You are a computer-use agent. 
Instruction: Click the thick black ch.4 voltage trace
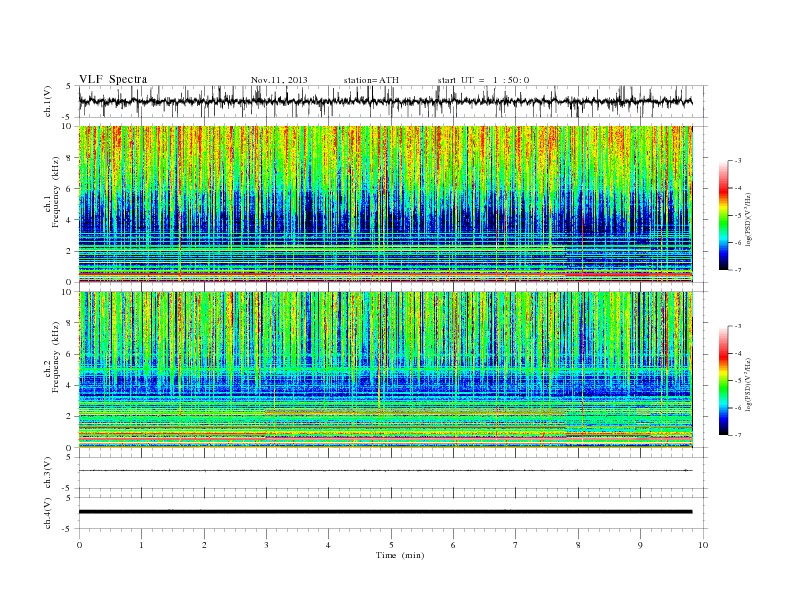point(385,512)
